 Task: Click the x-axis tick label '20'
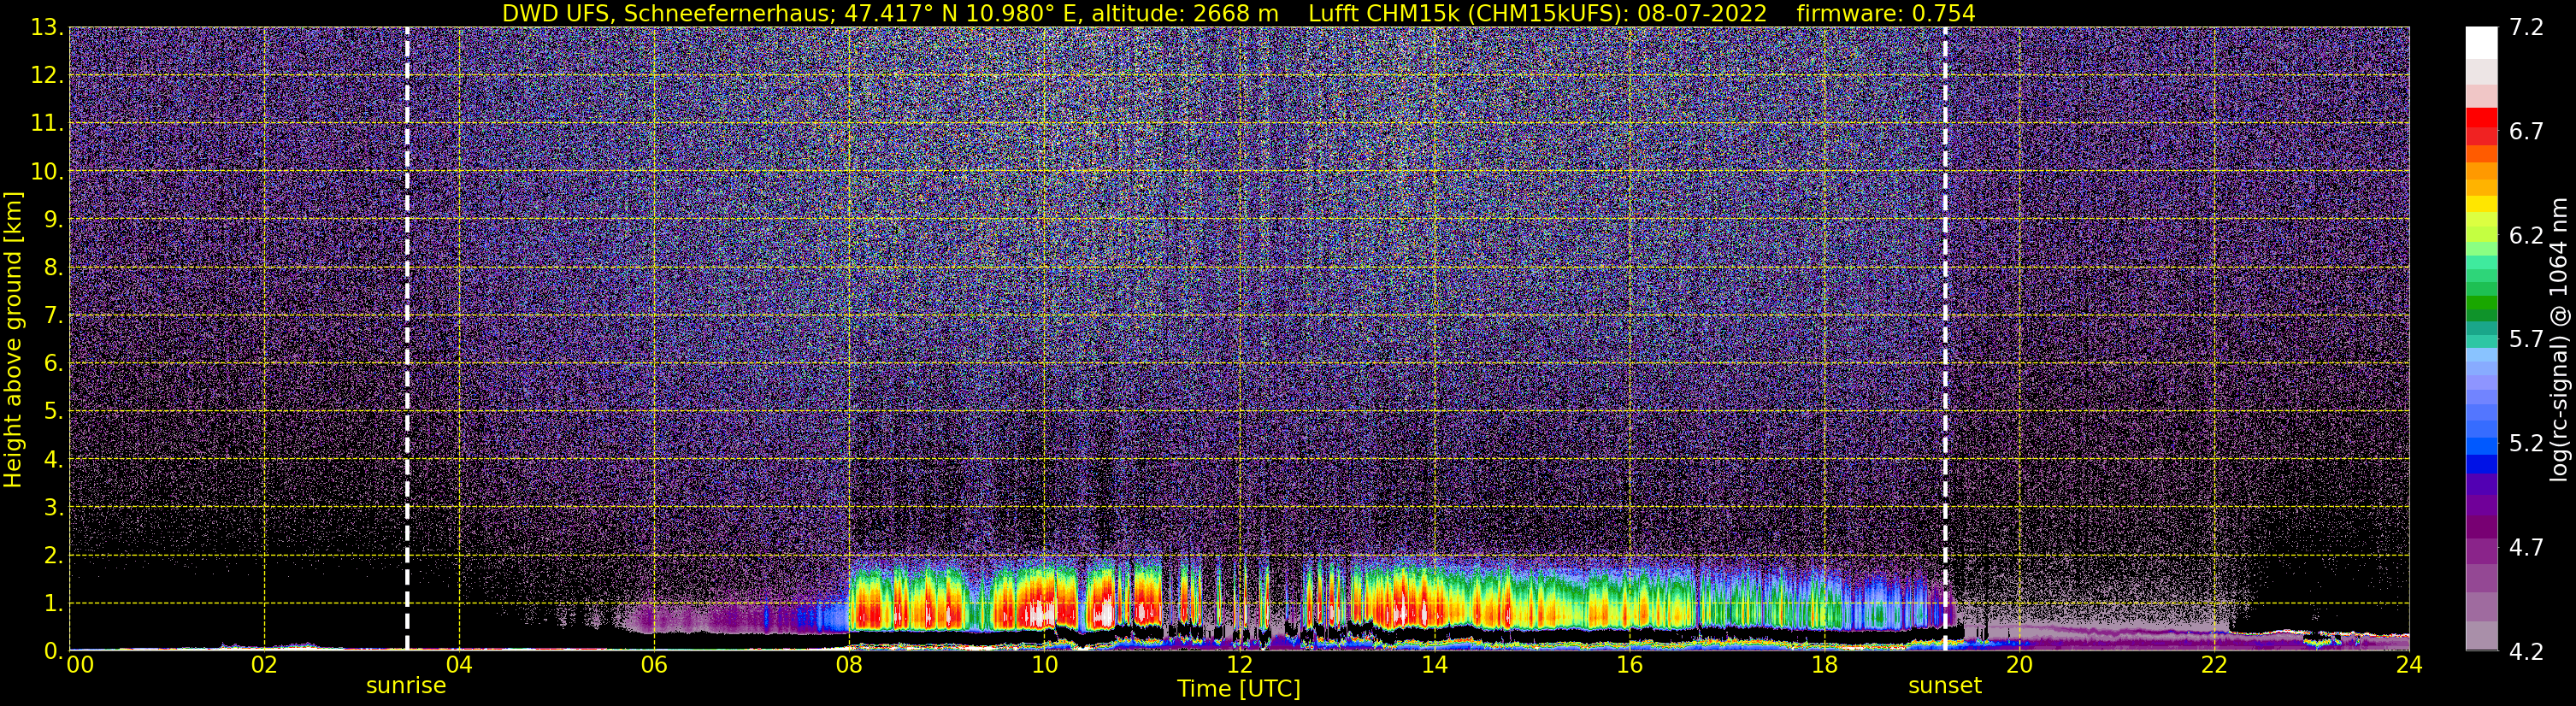coord(2019,665)
